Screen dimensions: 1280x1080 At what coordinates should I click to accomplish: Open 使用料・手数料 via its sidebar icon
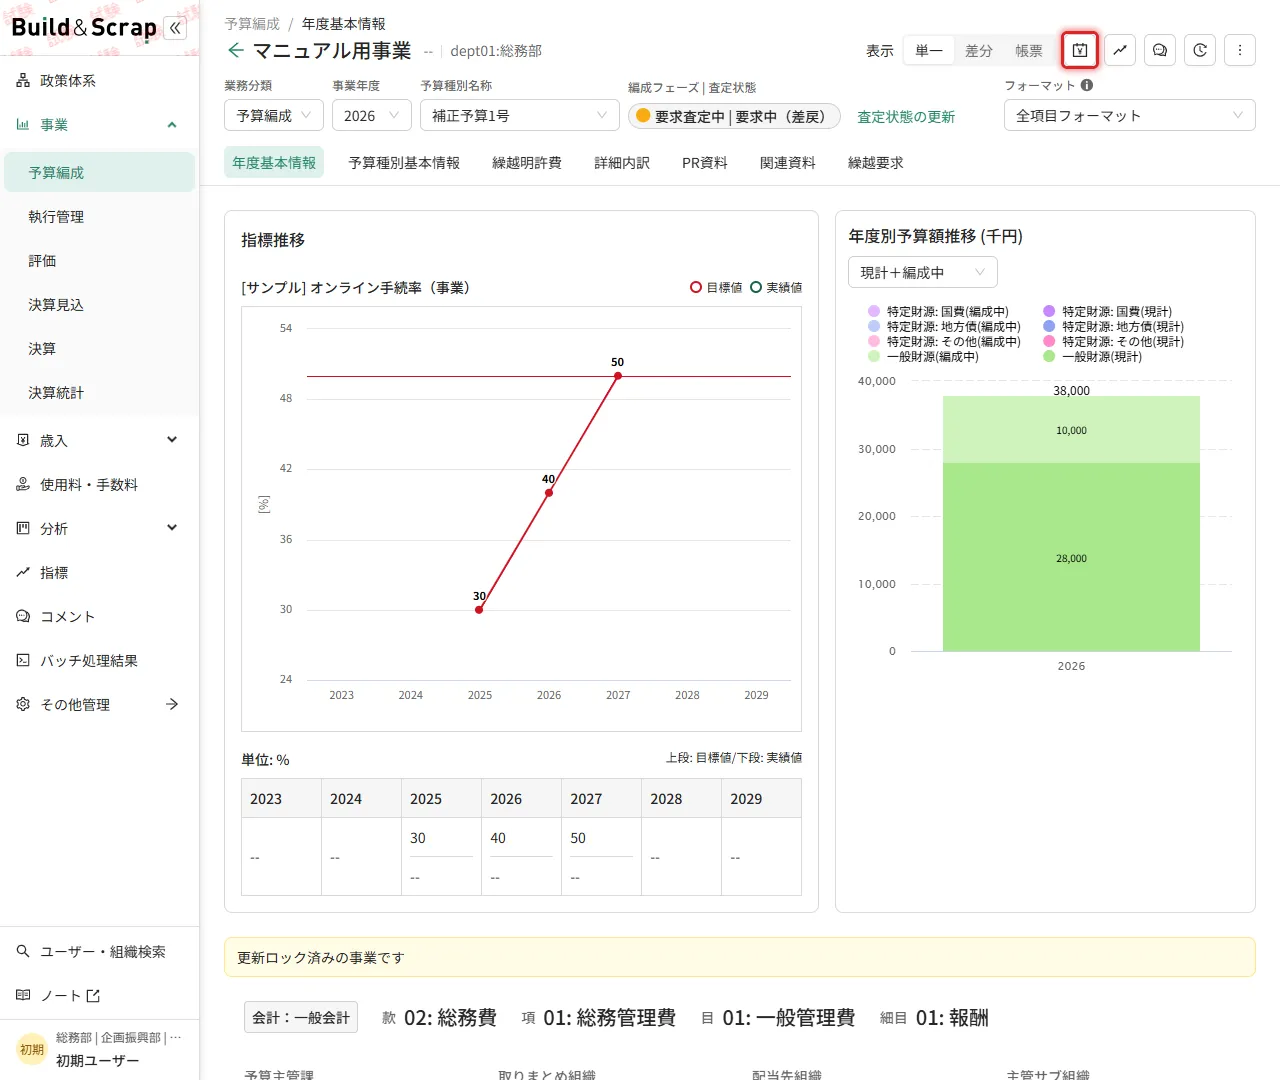[x=23, y=485]
